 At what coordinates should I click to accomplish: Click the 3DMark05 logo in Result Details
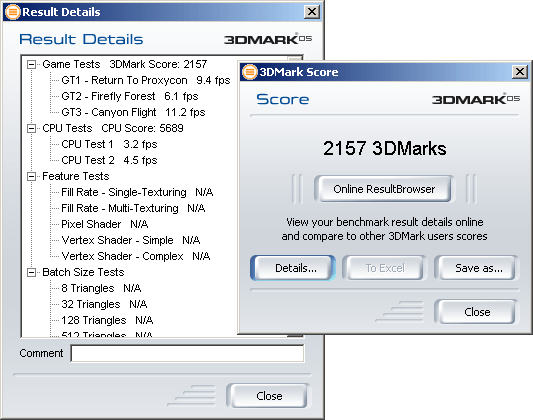[268, 39]
